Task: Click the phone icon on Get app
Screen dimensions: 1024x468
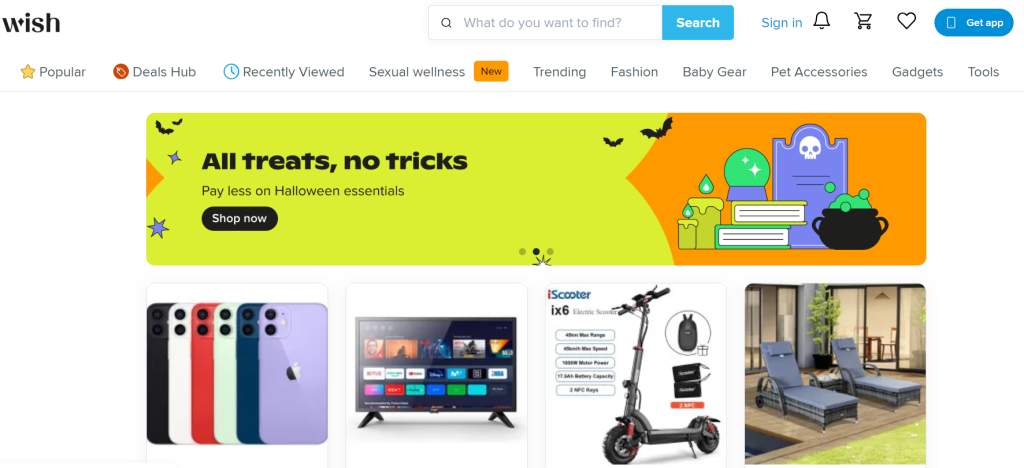Action: [x=951, y=23]
